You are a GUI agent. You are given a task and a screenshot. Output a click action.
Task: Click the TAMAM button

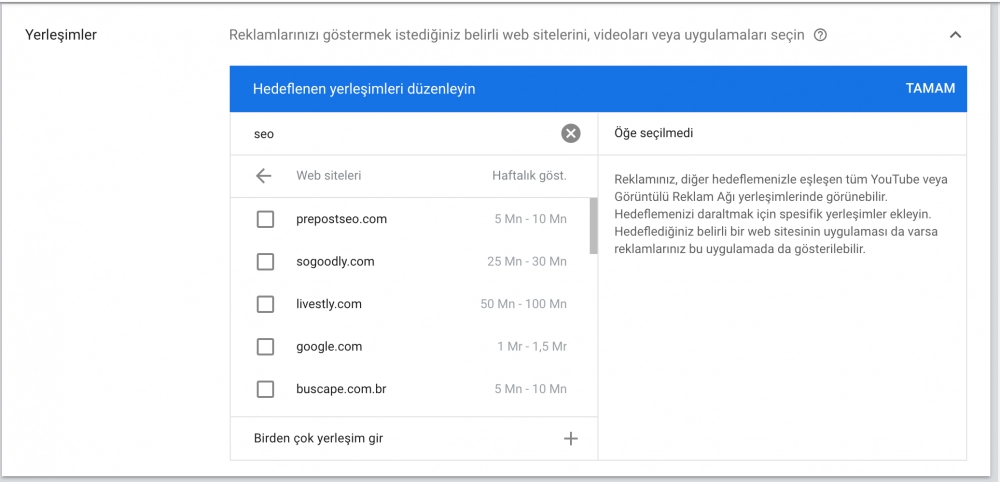(x=930, y=89)
